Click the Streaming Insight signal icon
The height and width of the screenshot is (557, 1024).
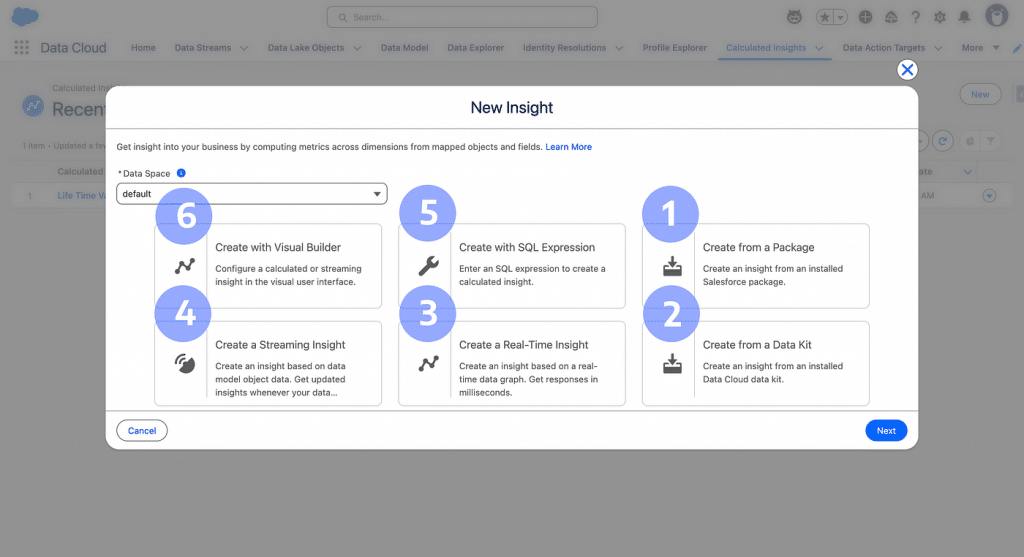click(184, 363)
